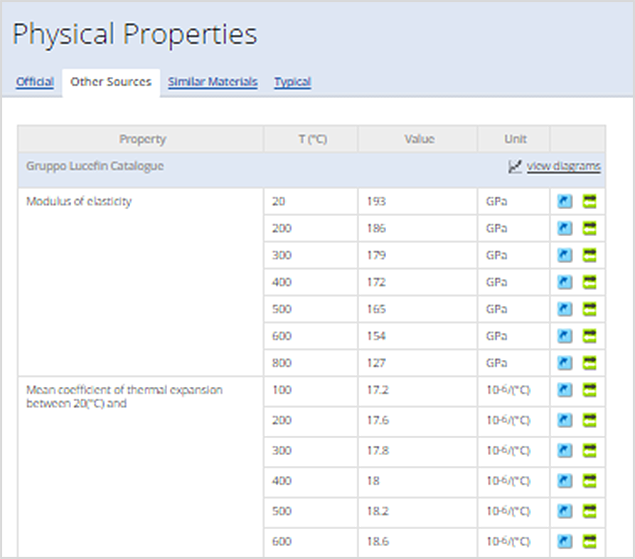Click blue arrow icon in 17.8 expansion row
635x559 pixels.
pyautogui.click(x=565, y=450)
